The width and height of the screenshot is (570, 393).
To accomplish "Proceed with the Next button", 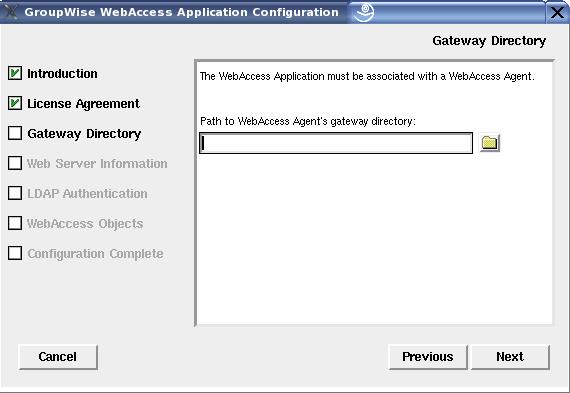I will point(510,357).
